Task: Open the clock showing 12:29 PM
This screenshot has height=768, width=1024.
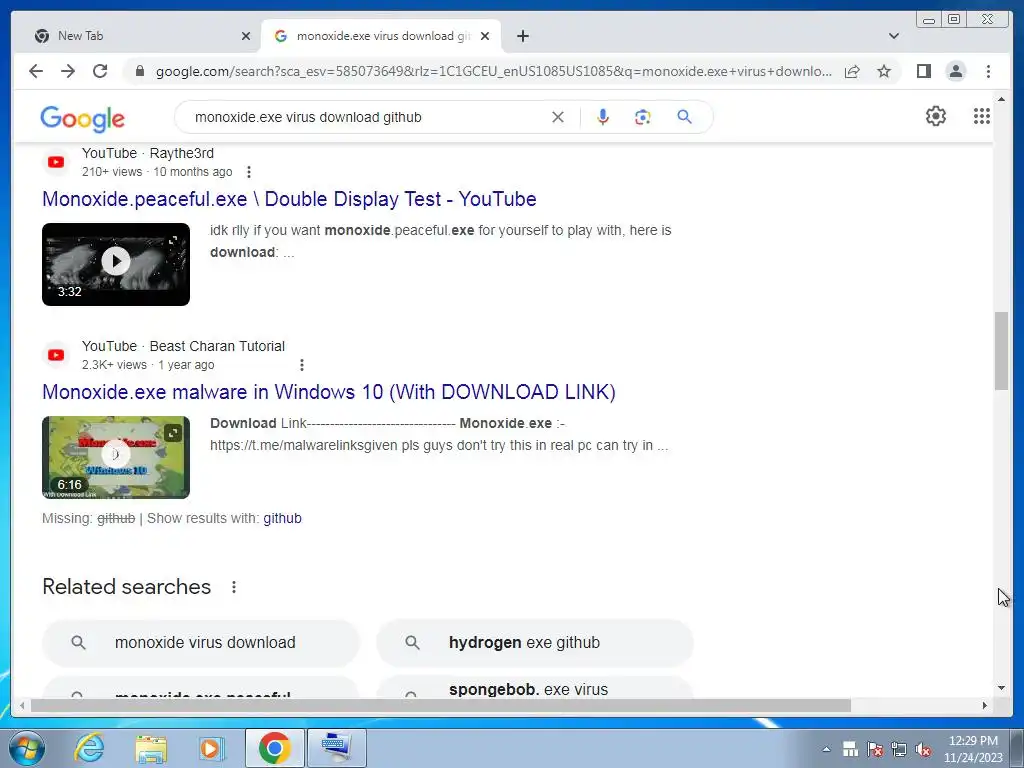Action: (973, 749)
